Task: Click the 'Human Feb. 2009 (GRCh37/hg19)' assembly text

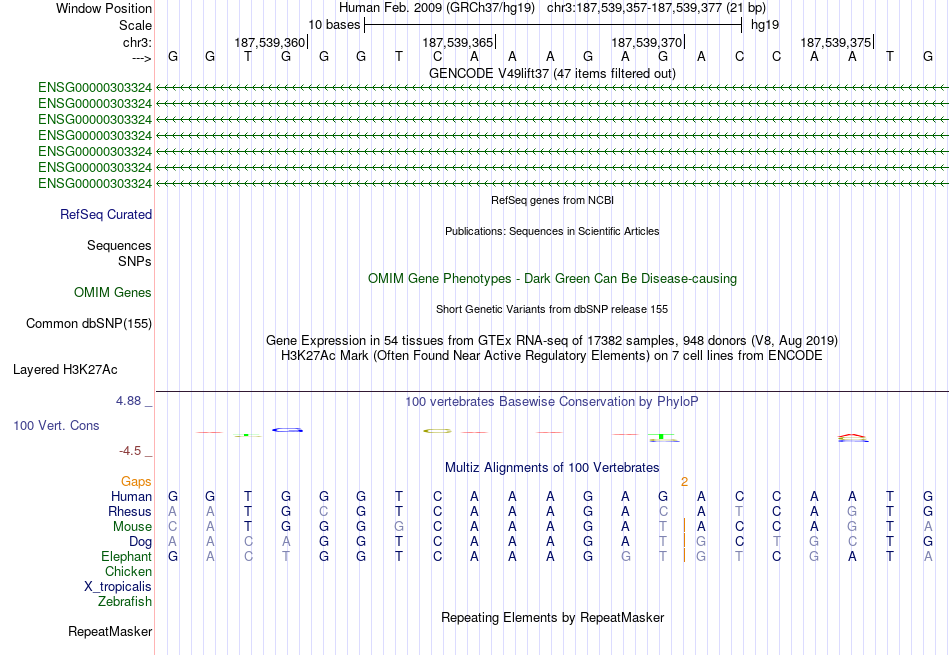Action: (437, 8)
